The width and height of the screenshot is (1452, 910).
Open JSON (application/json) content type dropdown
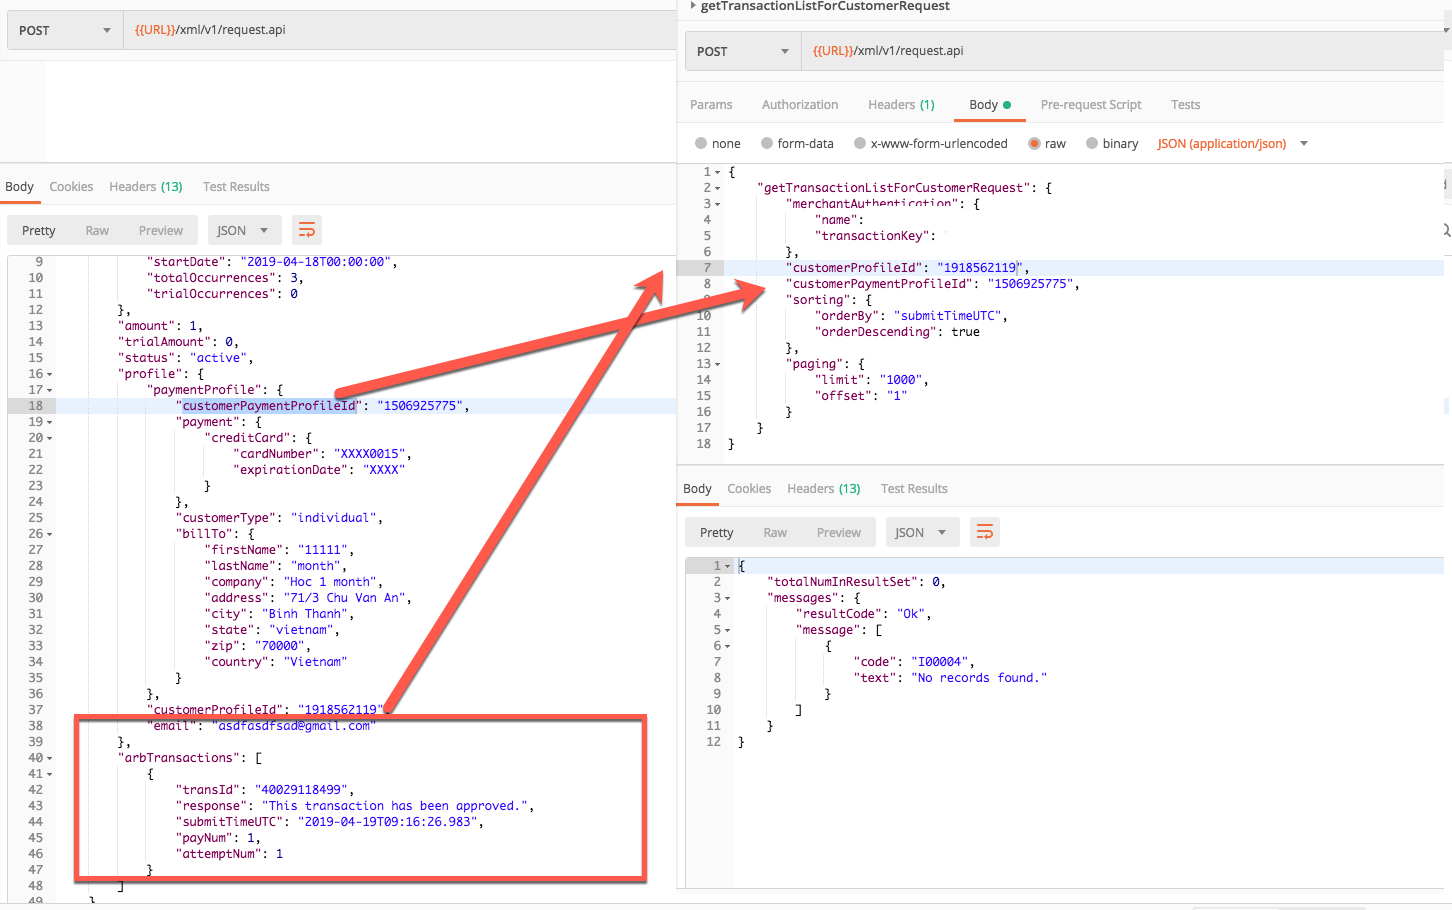pyautogui.click(x=1232, y=144)
